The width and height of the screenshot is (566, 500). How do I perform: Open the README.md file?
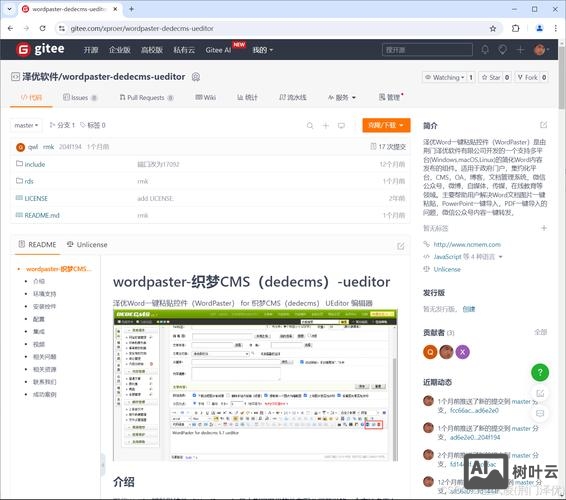(x=42, y=216)
